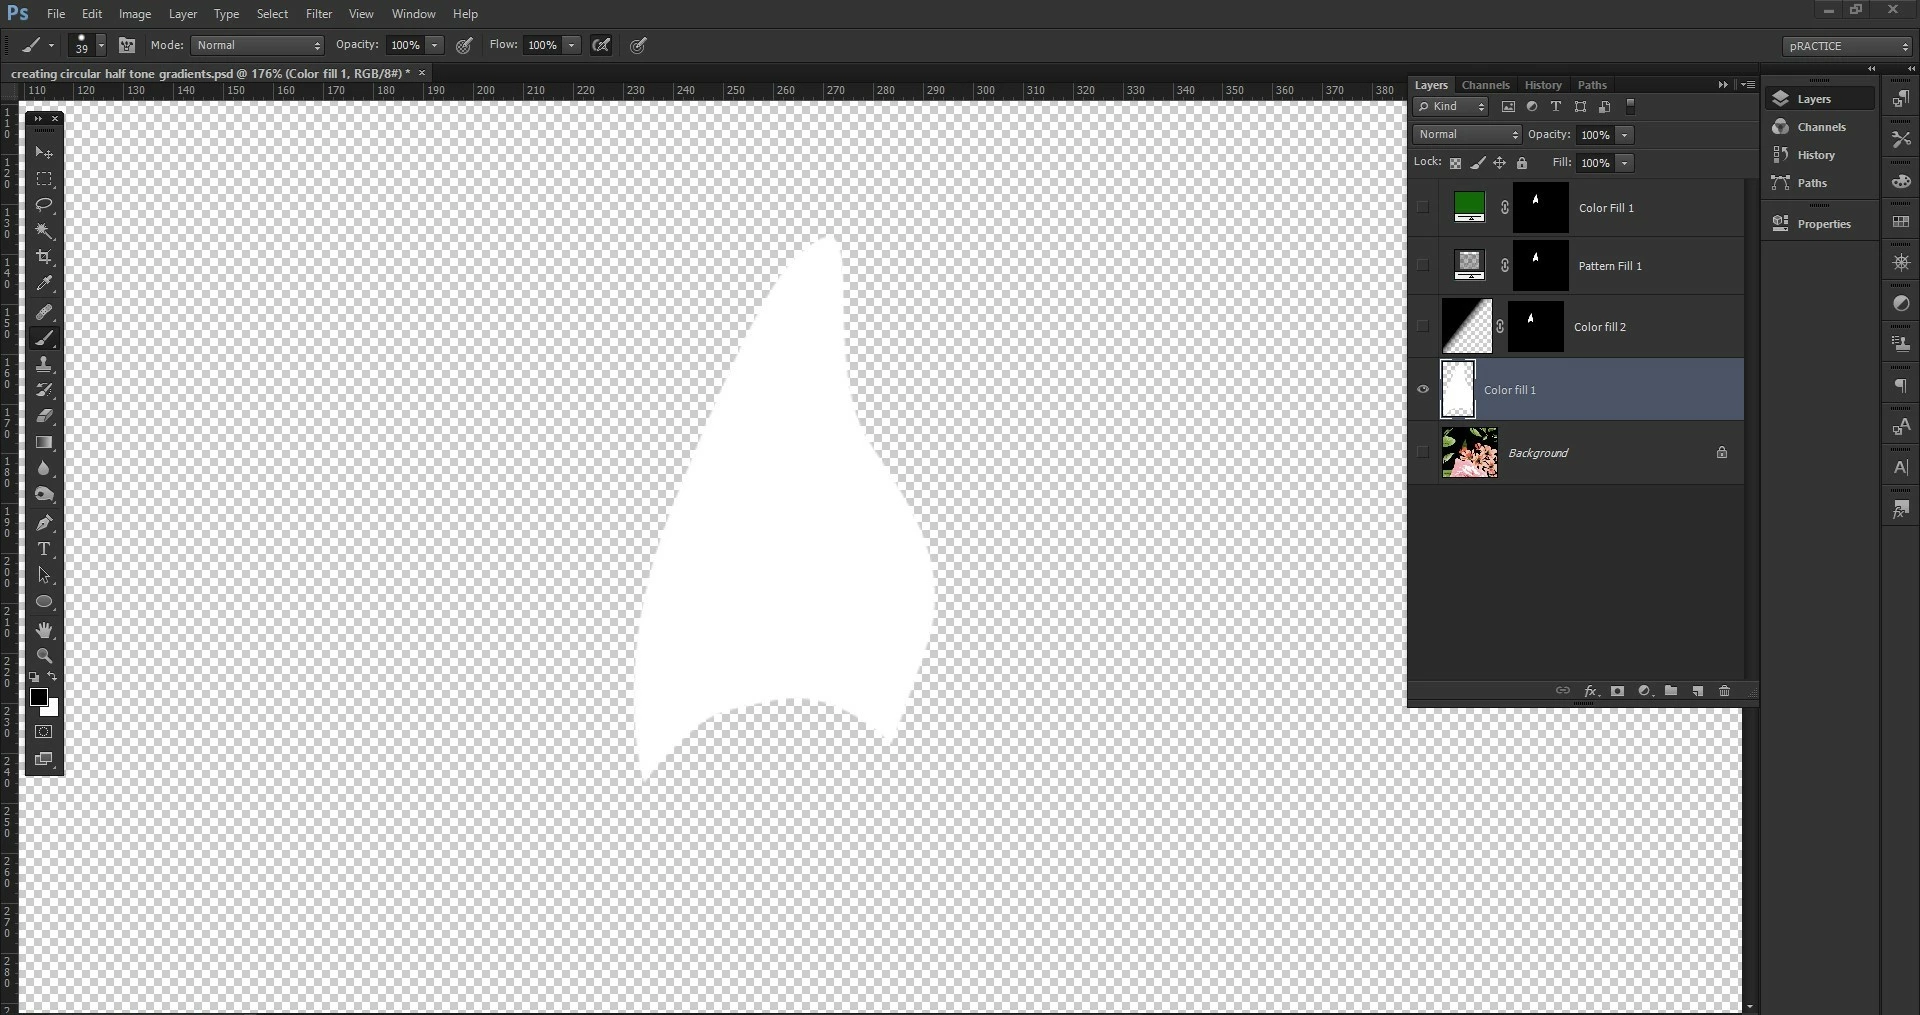The image size is (1920, 1015).
Task: Change screen mode from toolbox
Action: coord(44,759)
